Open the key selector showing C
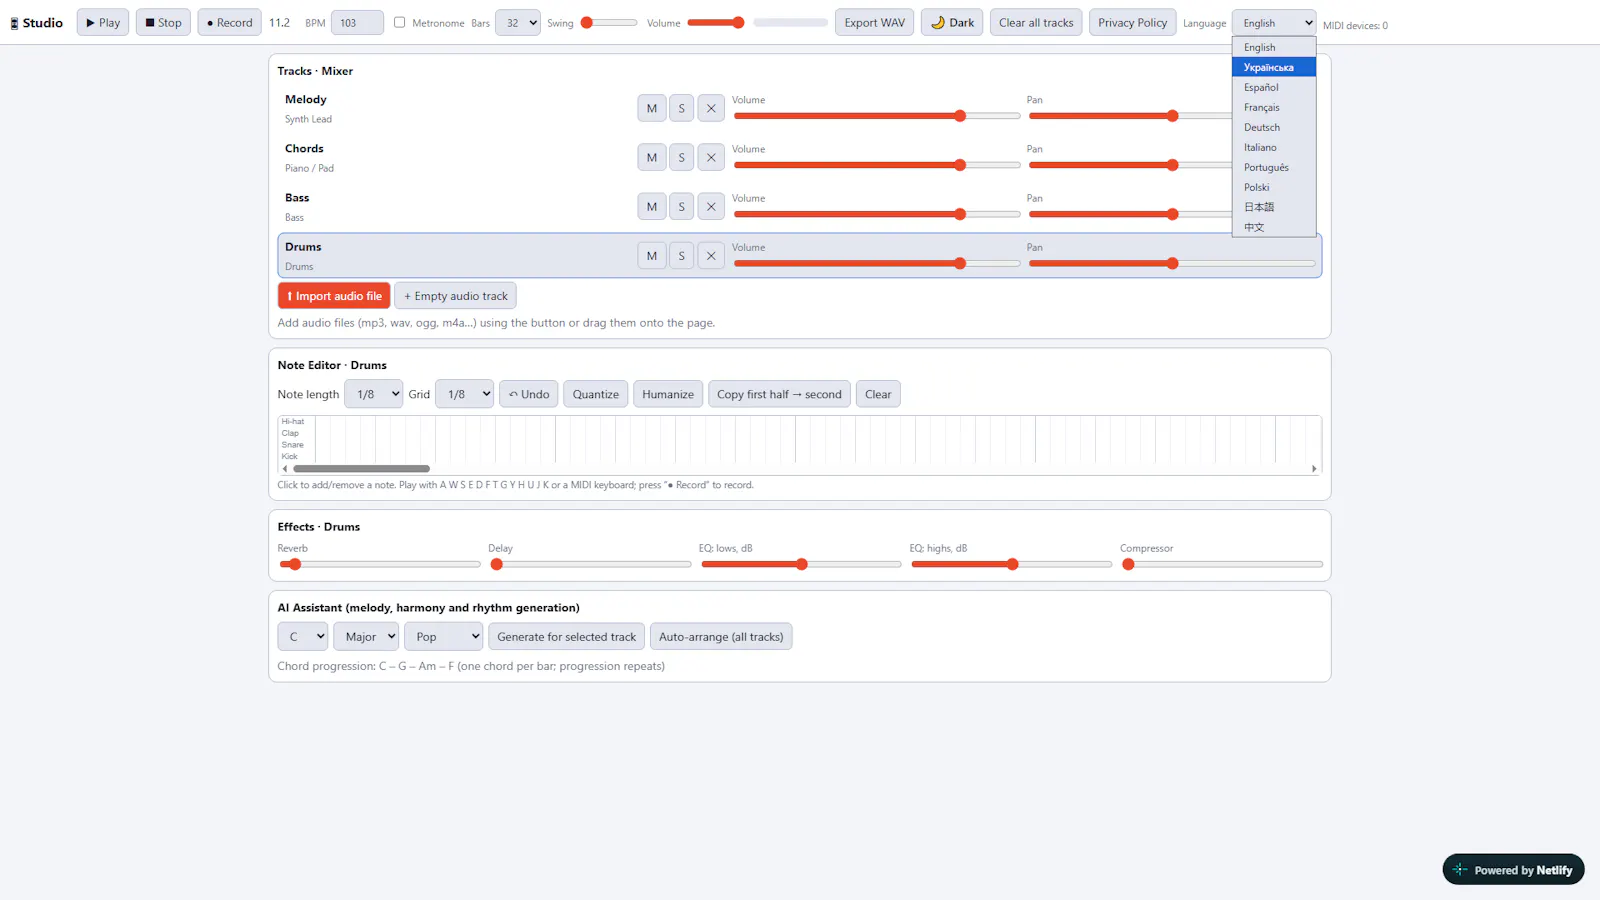The width and height of the screenshot is (1600, 900). (x=303, y=637)
